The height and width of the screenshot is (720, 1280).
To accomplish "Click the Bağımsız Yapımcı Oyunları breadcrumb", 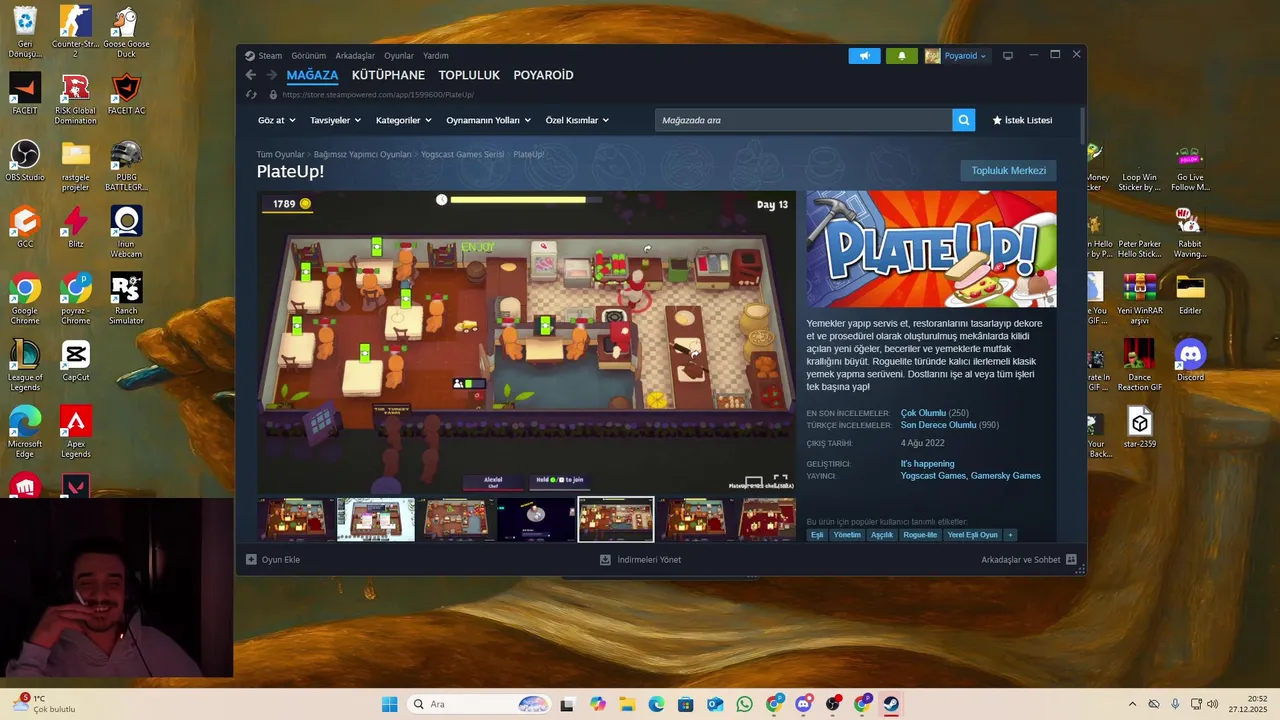I will point(362,155).
